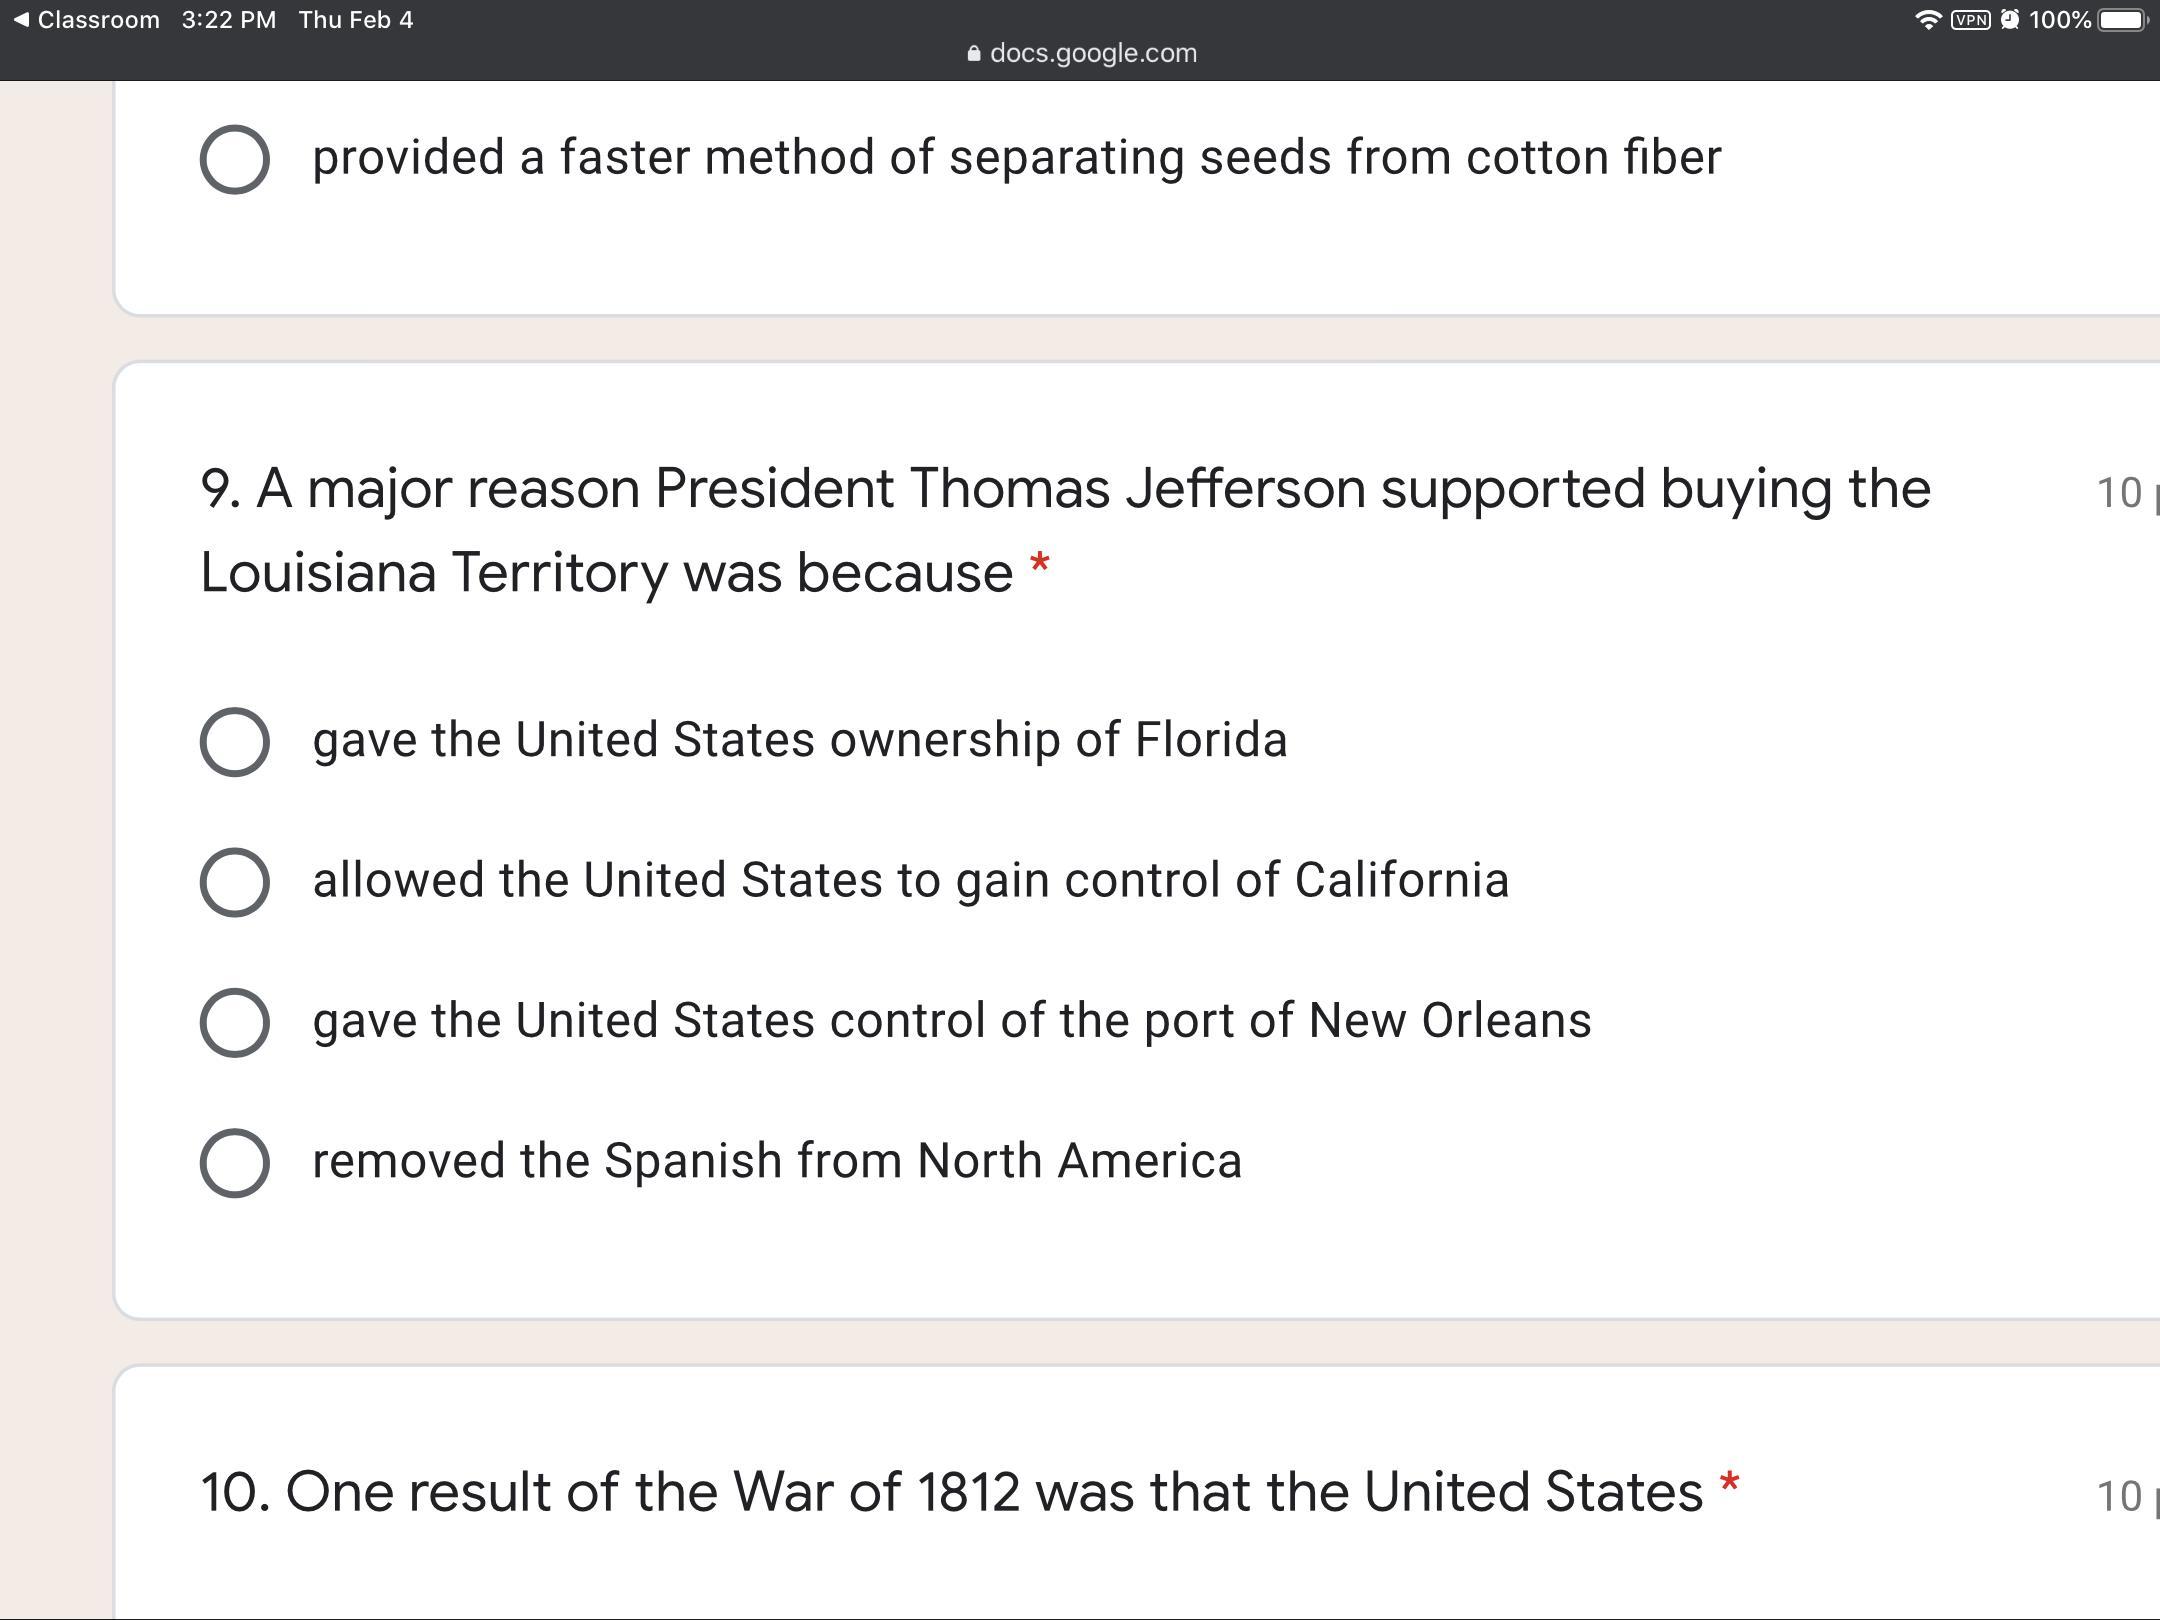Screen dimensions: 2160x1620
Task: Tap the docs.google.com address bar
Action: click(x=1092, y=53)
